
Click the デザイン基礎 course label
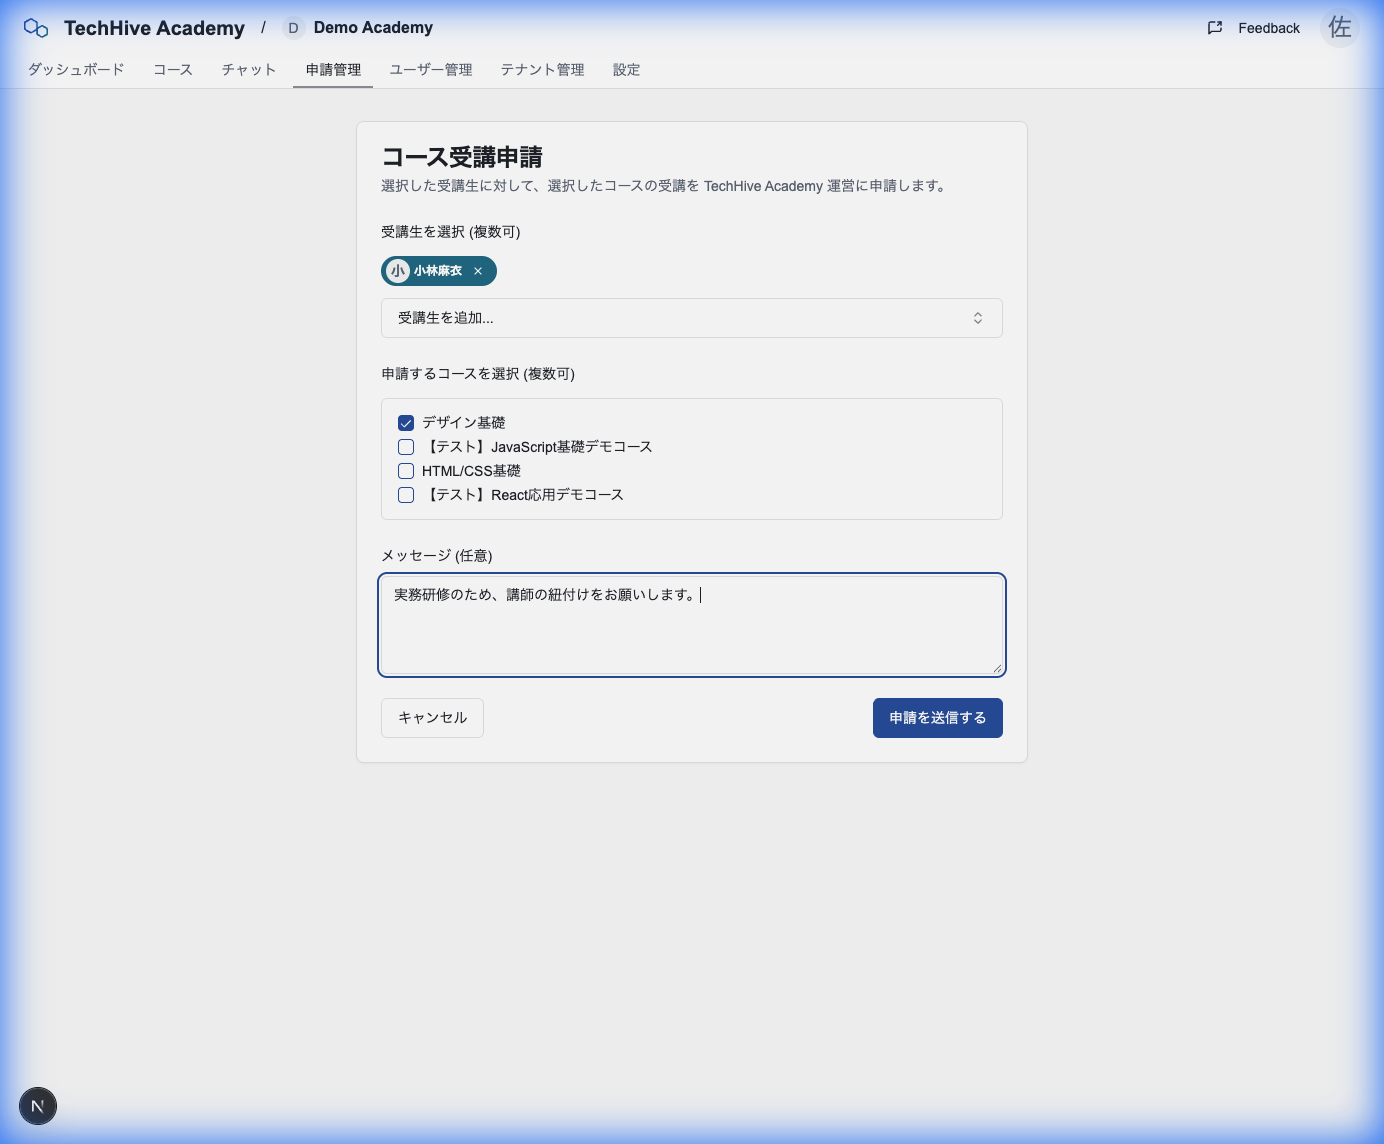pos(464,423)
